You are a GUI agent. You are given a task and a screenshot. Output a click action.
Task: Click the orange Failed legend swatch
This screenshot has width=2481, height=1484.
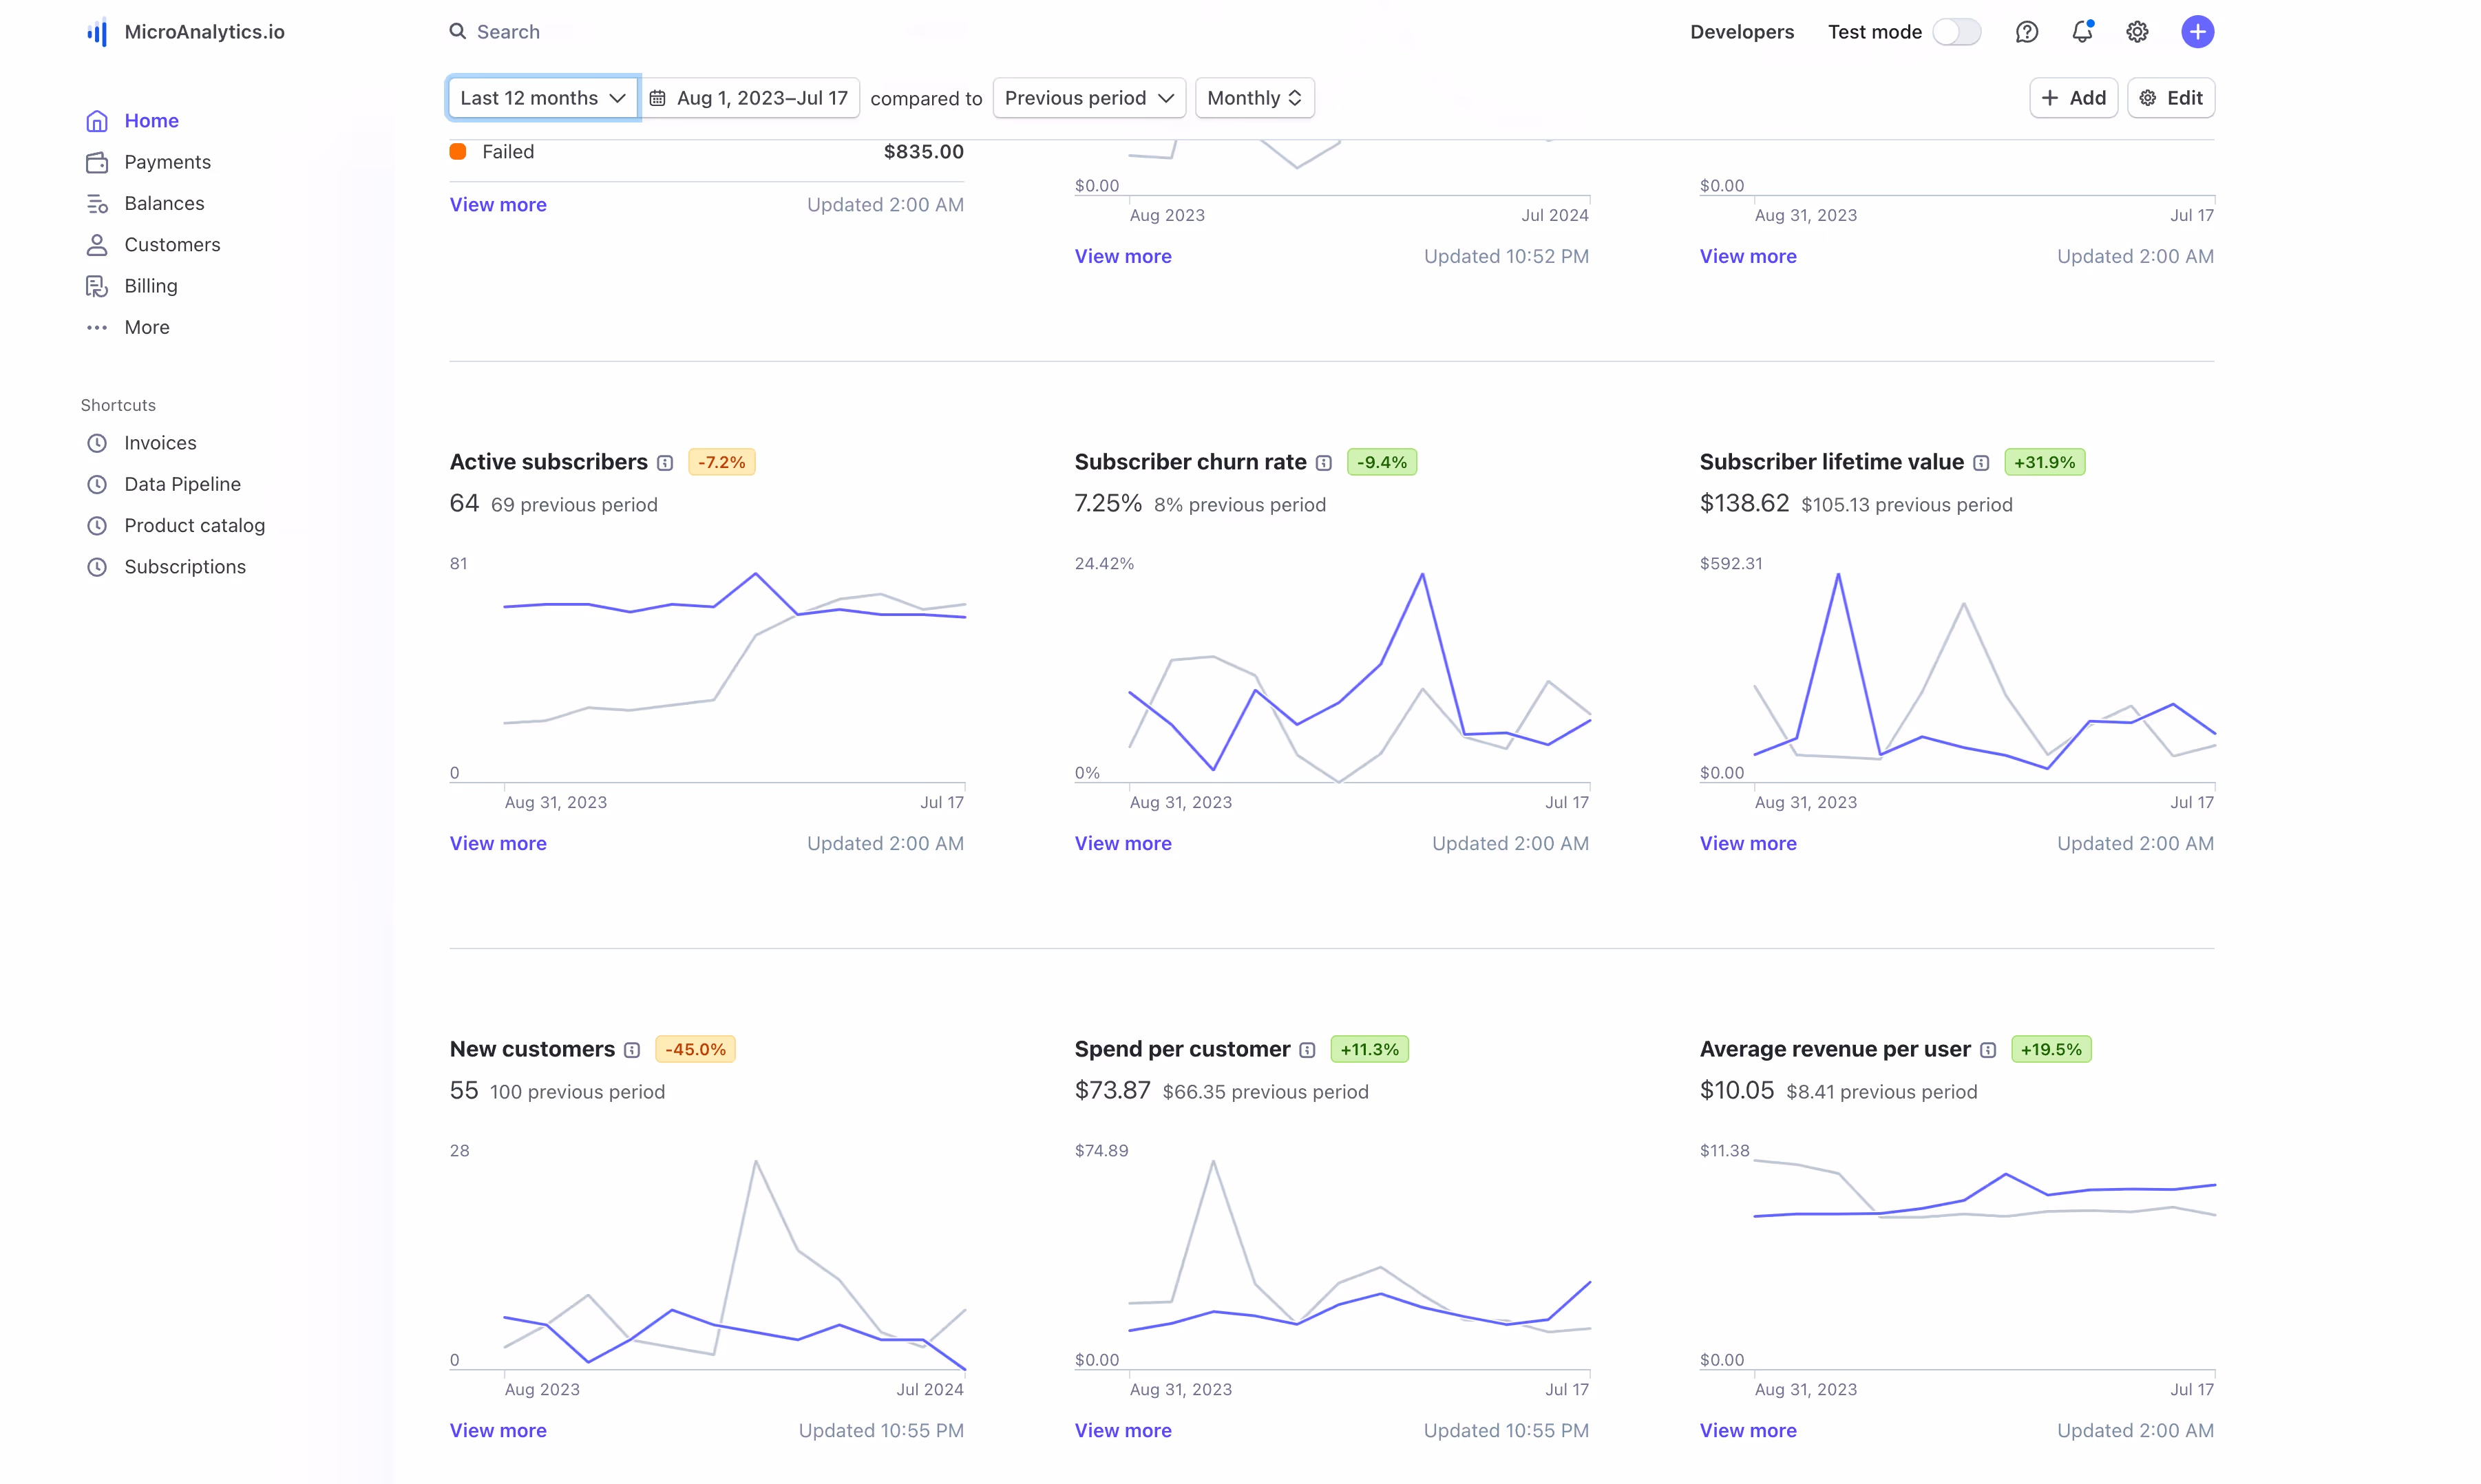(458, 152)
